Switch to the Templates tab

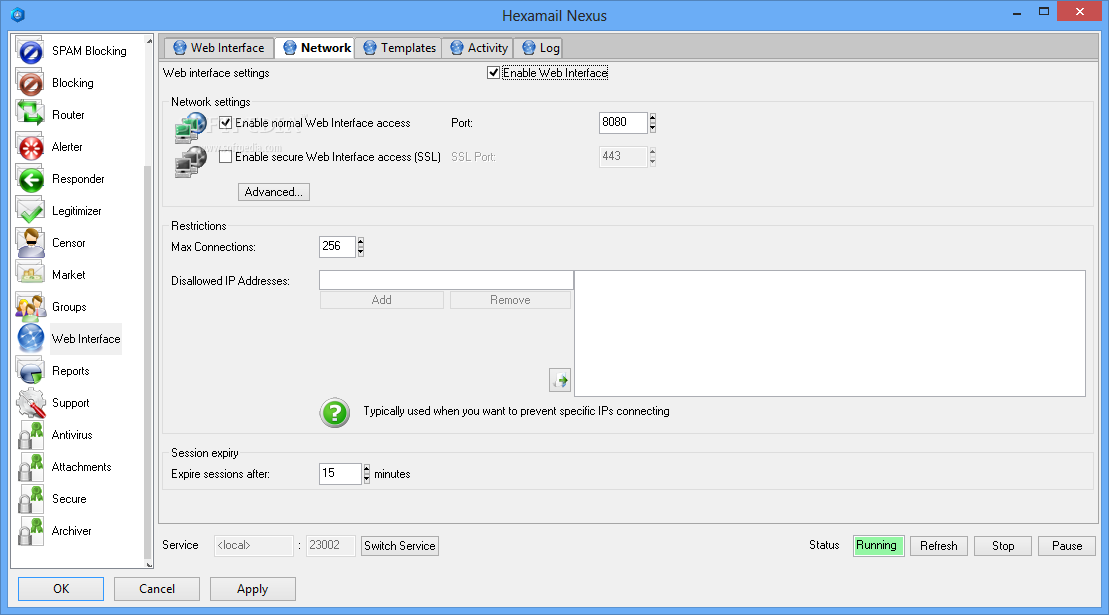pos(399,48)
